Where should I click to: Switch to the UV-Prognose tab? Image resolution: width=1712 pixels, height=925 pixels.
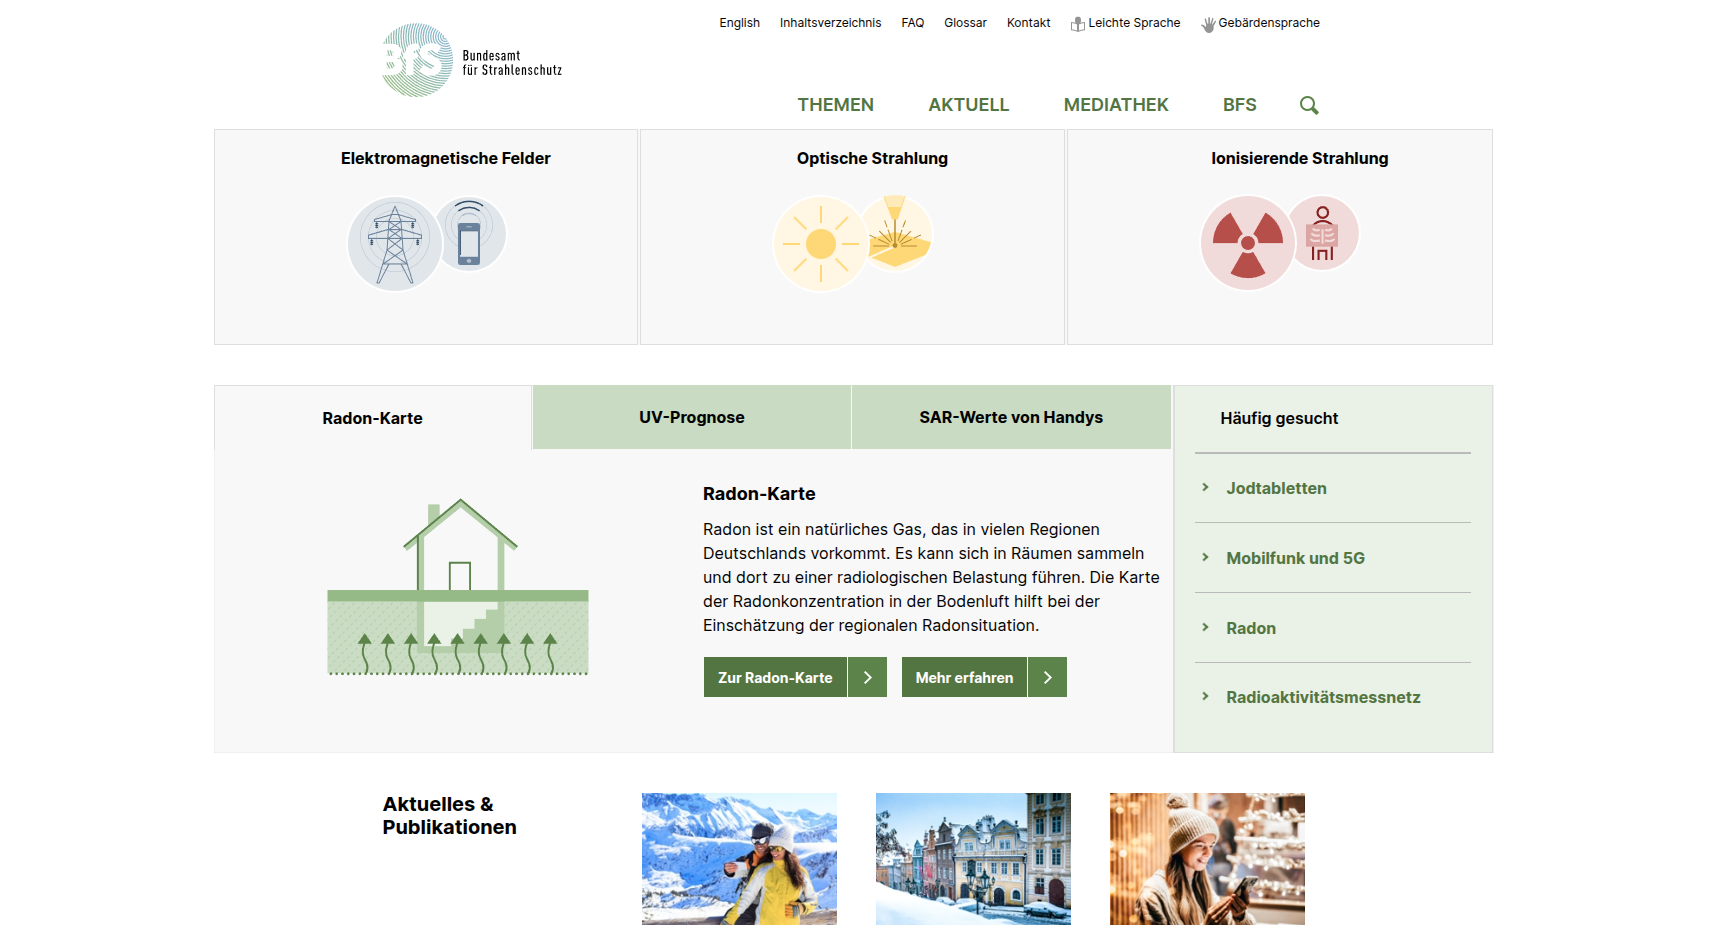click(692, 417)
